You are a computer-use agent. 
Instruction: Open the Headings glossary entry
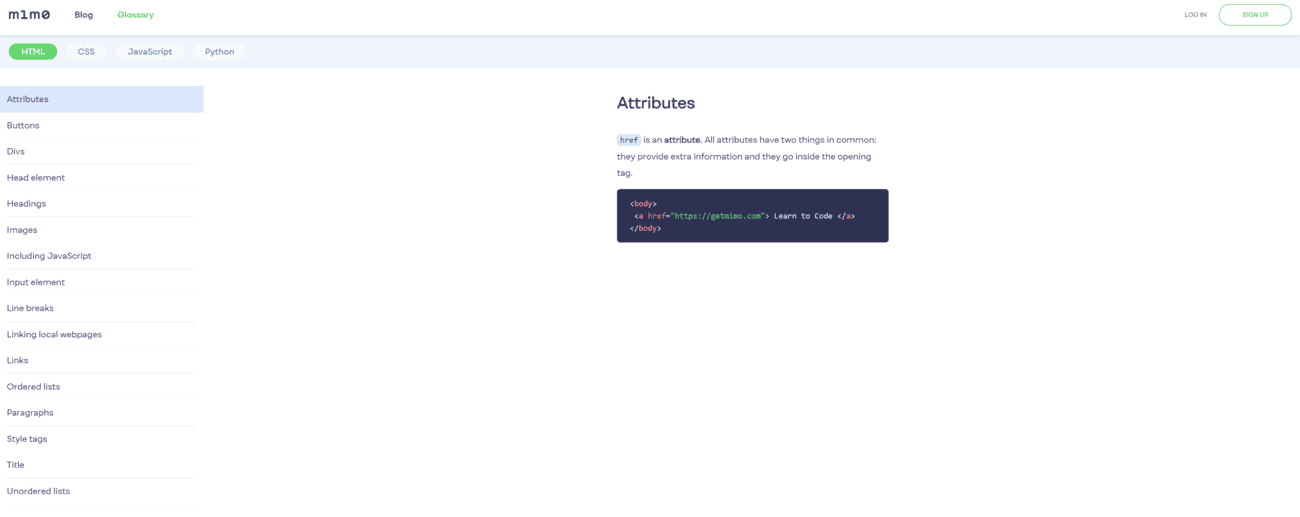[101, 204]
